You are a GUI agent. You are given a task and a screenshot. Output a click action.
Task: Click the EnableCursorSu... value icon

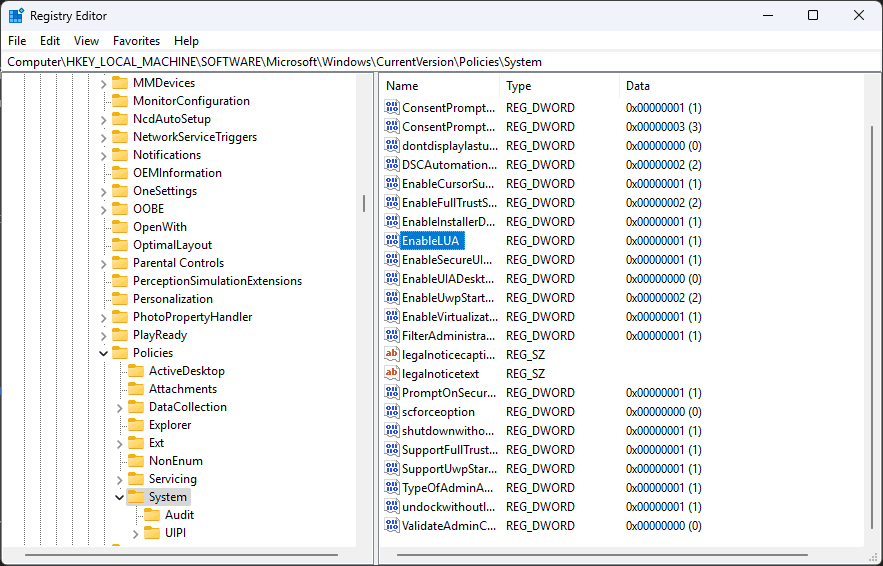coord(391,184)
